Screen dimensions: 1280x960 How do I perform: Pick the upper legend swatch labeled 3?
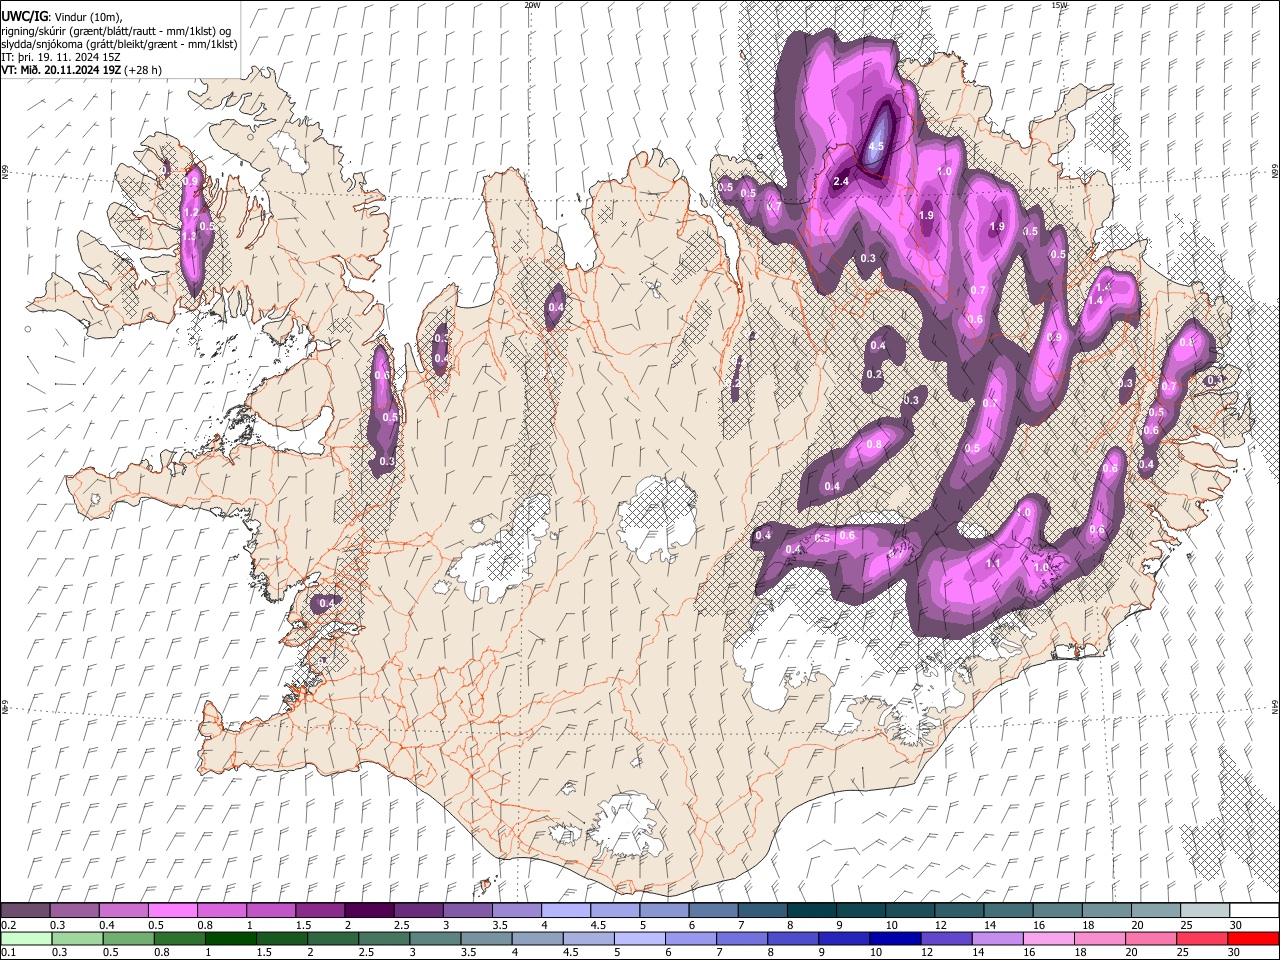[467, 911]
